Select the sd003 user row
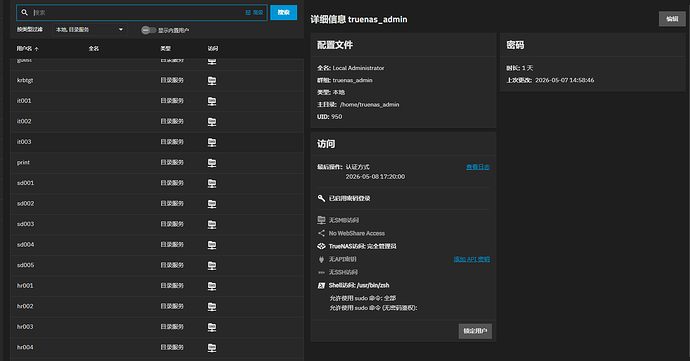The width and height of the screenshot is (690, 361). [x=157, y=225]
